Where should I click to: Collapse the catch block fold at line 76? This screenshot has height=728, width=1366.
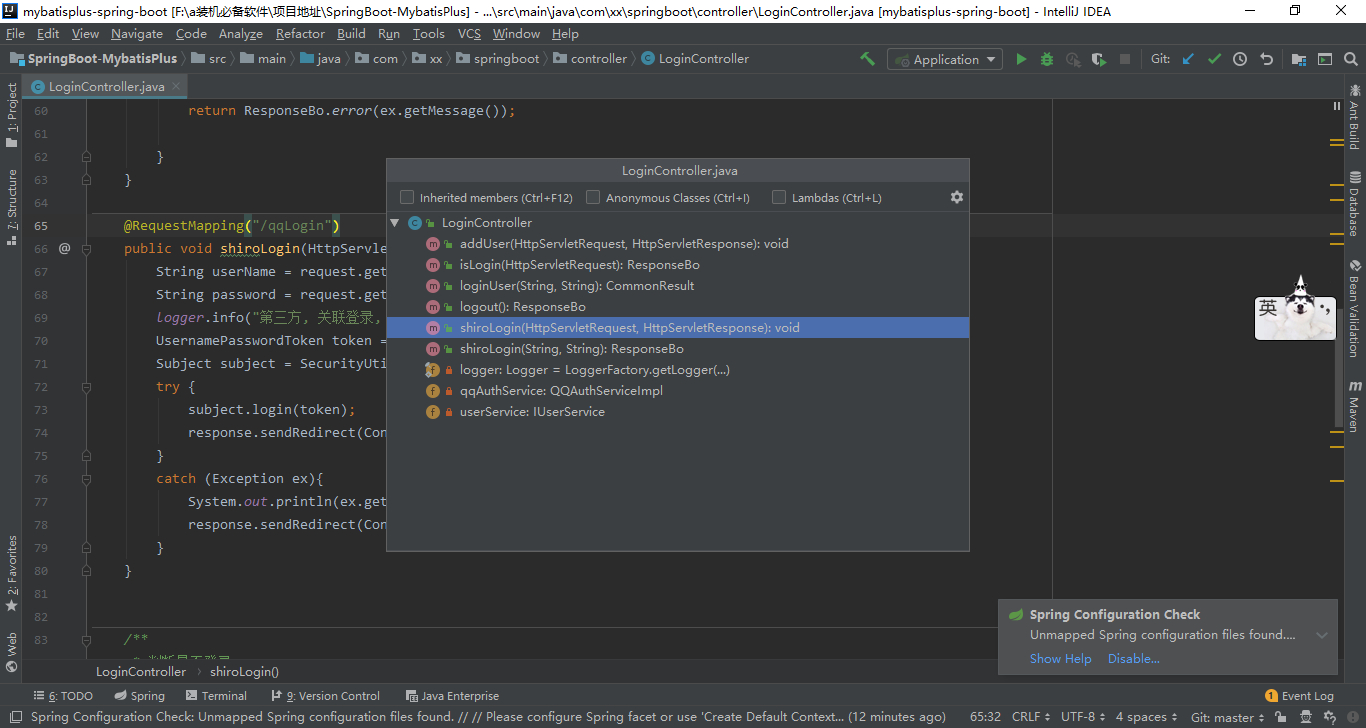tap(86, 478)
